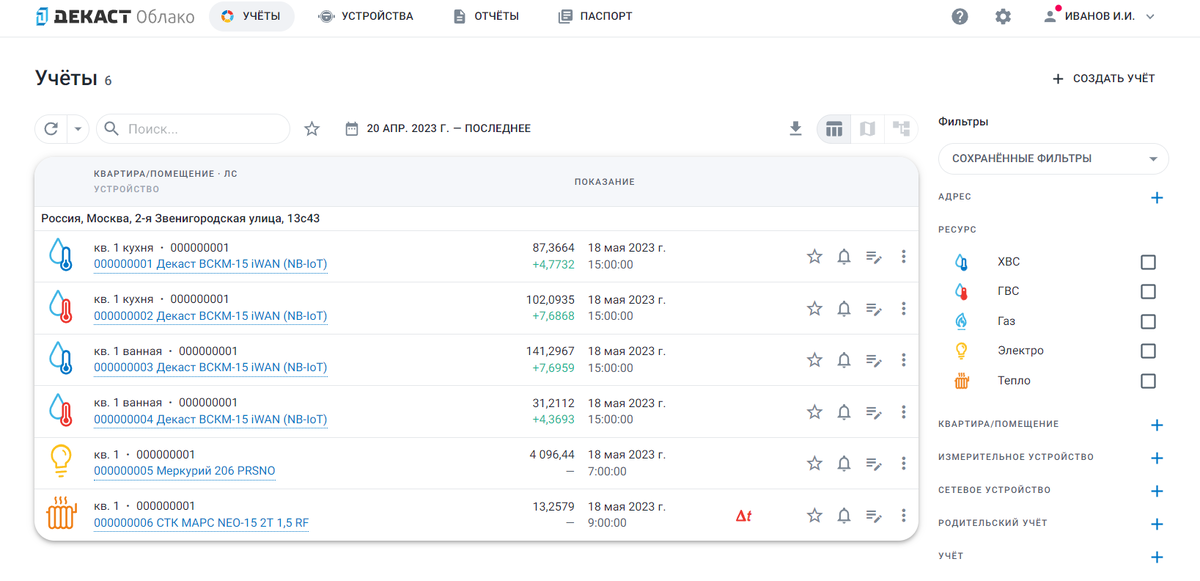The height and width of the screenshot is (581, 1200).
Task: Click reading value 4 096,44
Action: click(x=552, y=455)
